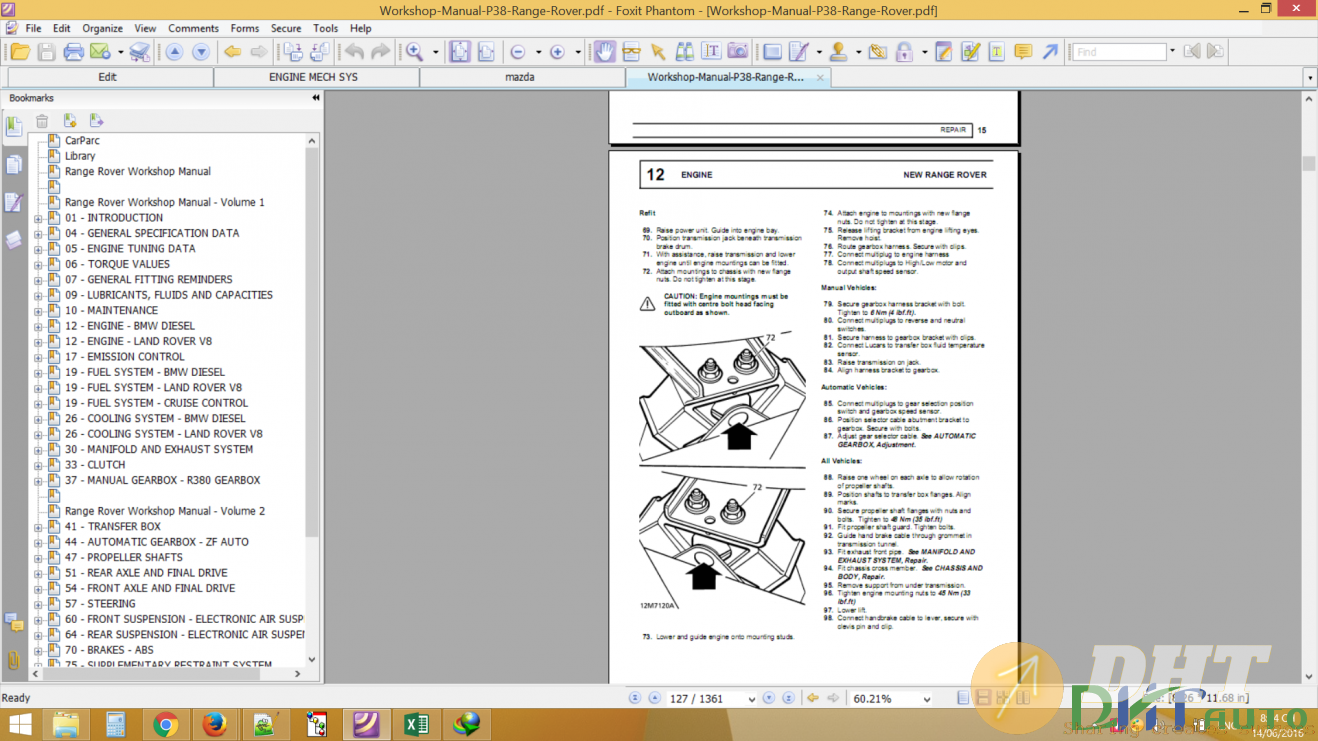
Task: Collapse the Bookmarks panel with double arrow
Action: point(316,98)
